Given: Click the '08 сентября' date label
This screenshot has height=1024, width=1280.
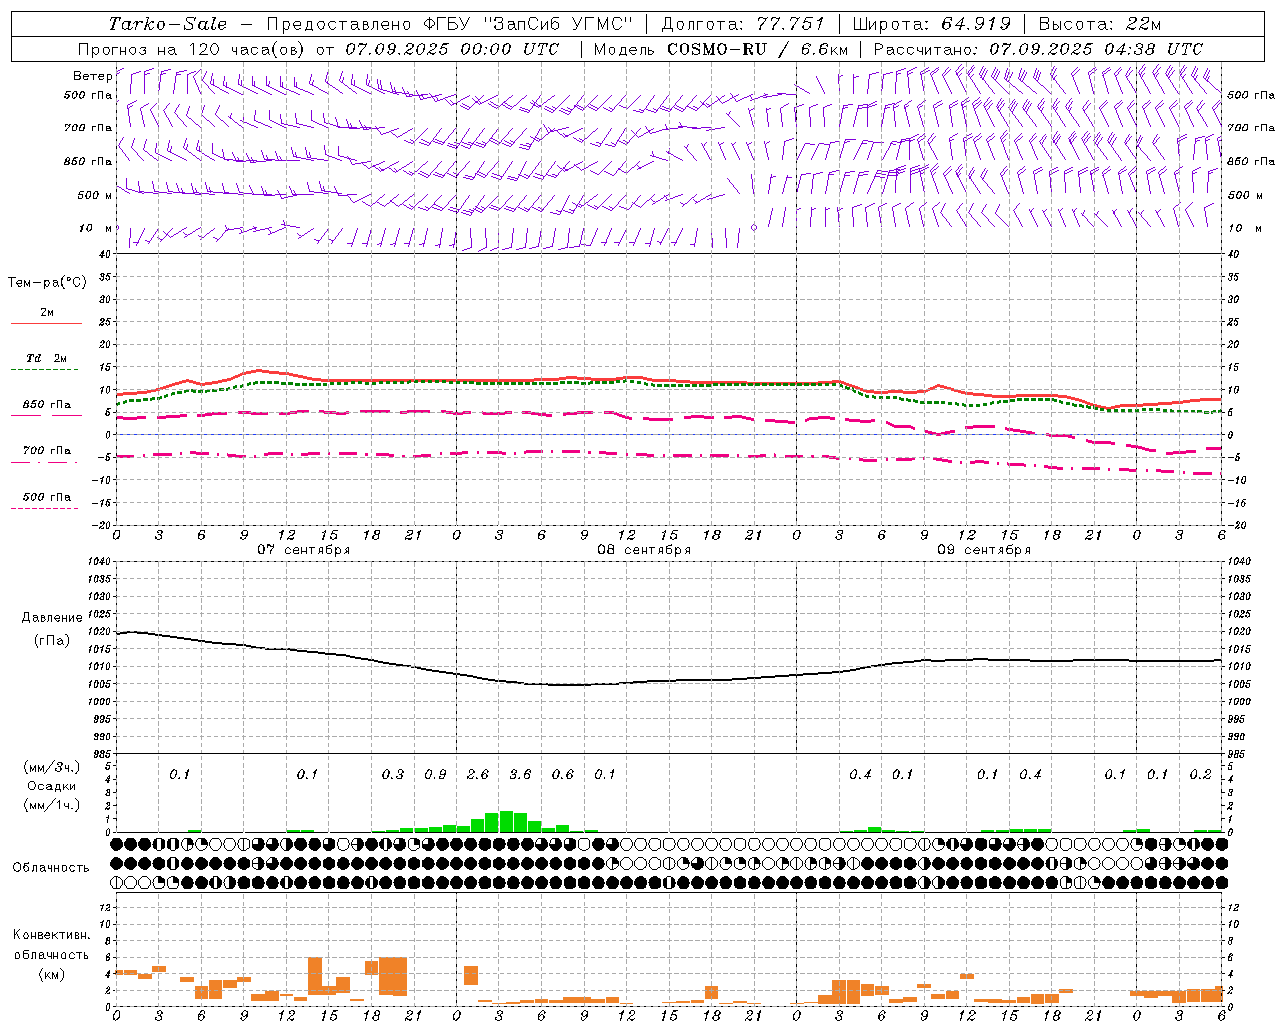Looking at the screenshot, I should pos(644,550).
